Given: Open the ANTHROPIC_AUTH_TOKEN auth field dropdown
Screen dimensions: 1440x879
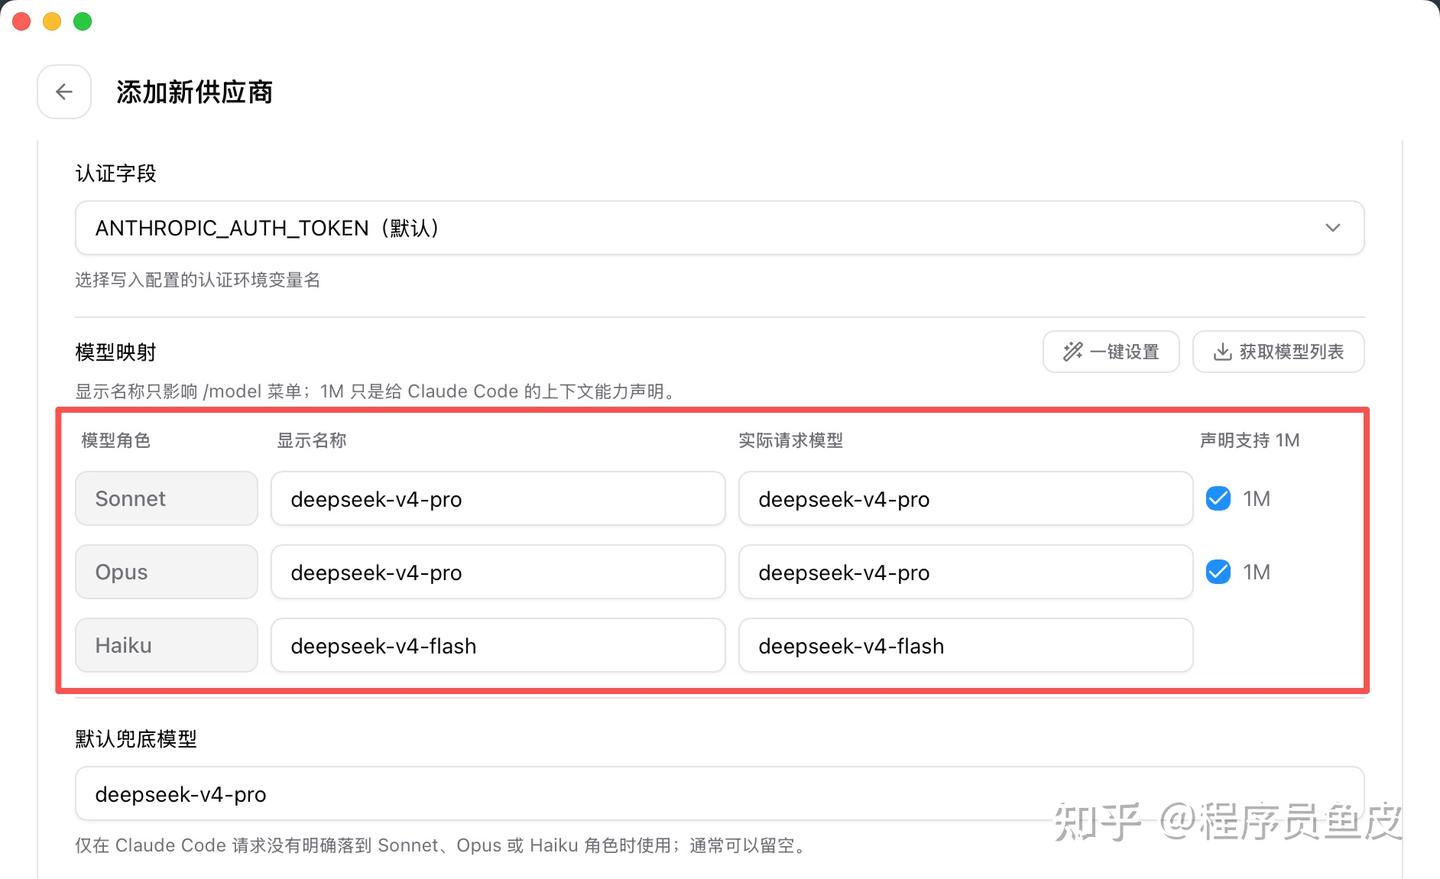Looking at the screenshot, I should pyautogui.click(x=719, y=228).
